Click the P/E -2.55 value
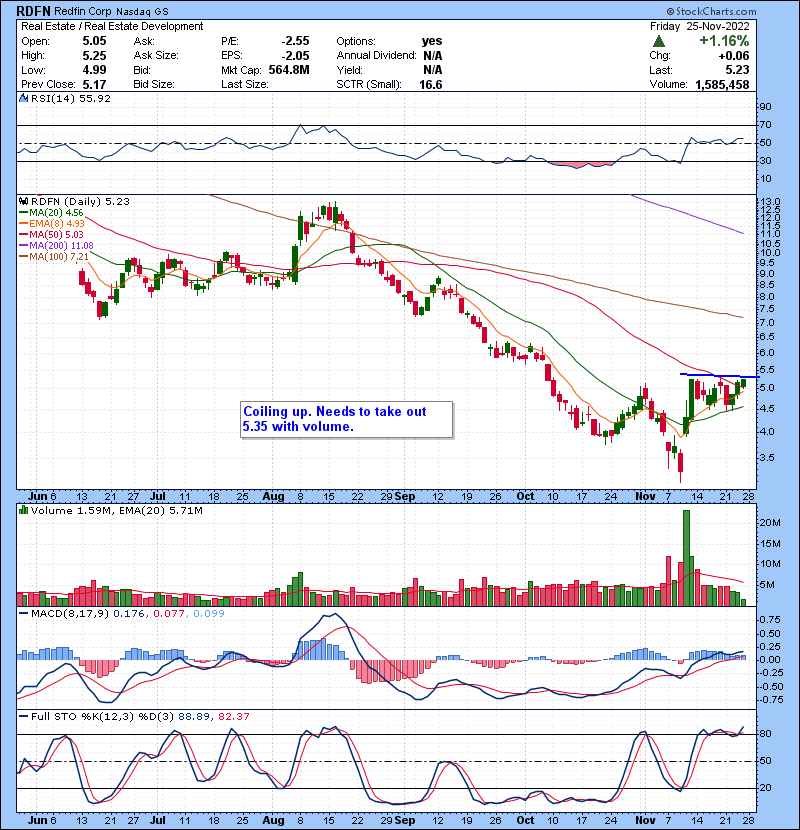The image size is (800, 830). tap(295, 41)
